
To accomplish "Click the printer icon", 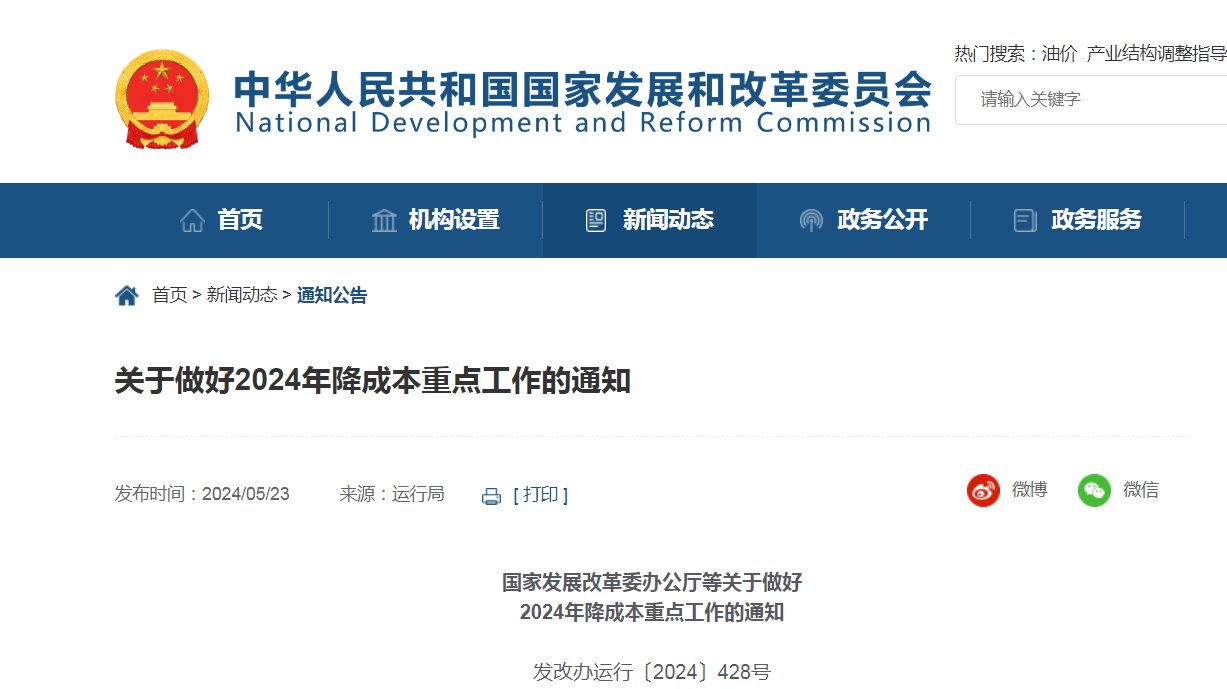I will point(491,496).
